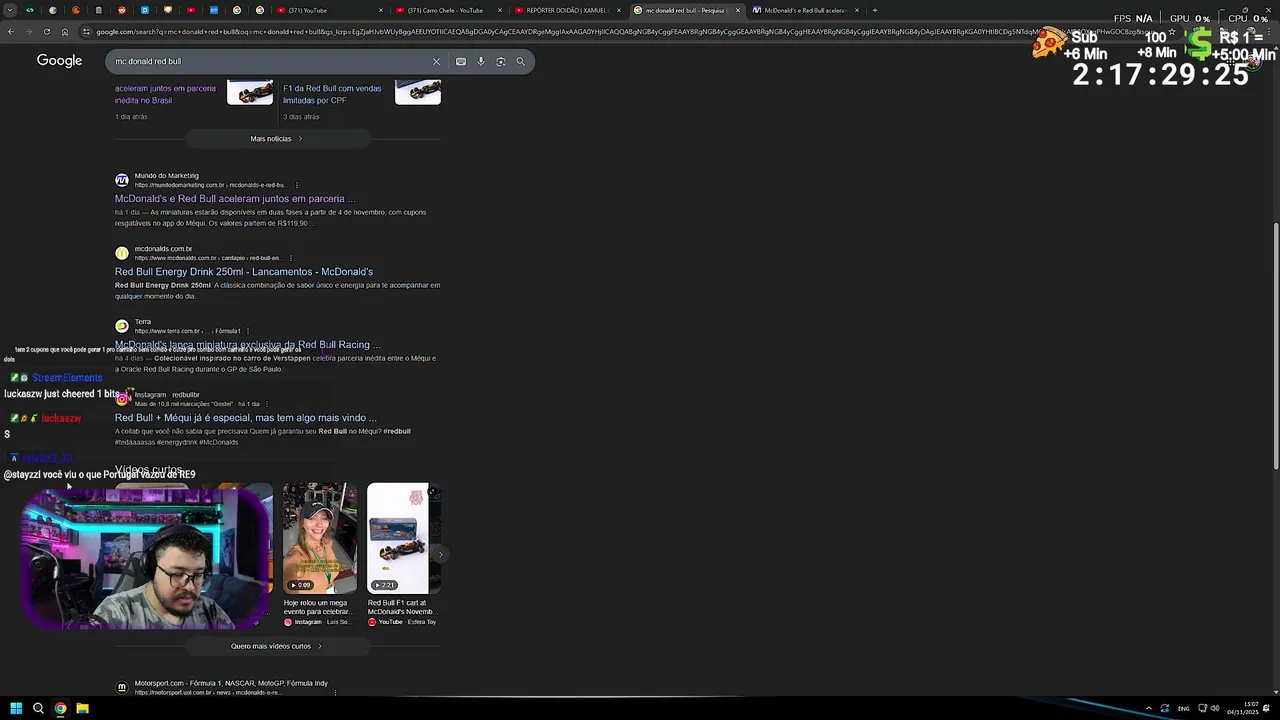Open McDonald's lança miniatura exclusiva Red Bull link
The height and width of the screenshot is (720, 1280).
[247, 345]
